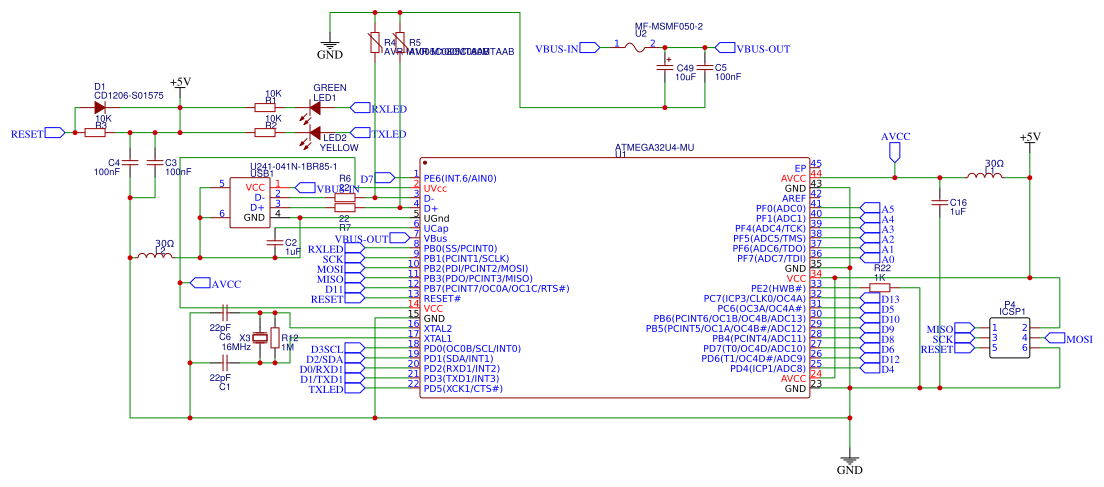Pick capacitor C1 22pF symbol

pos(225,363)
